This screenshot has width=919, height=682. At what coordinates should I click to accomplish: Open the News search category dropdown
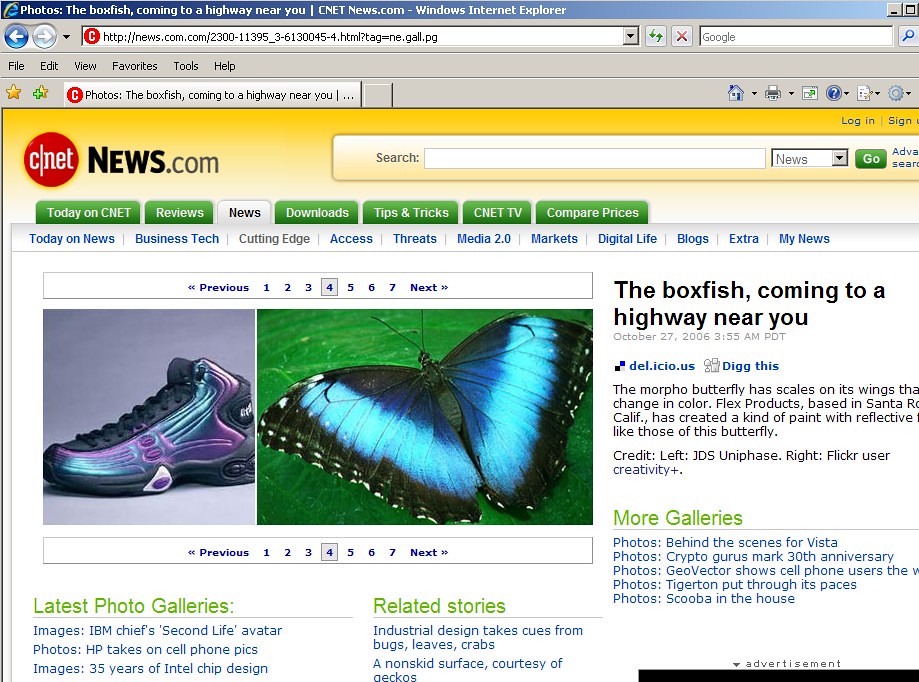tap(840, 158)
